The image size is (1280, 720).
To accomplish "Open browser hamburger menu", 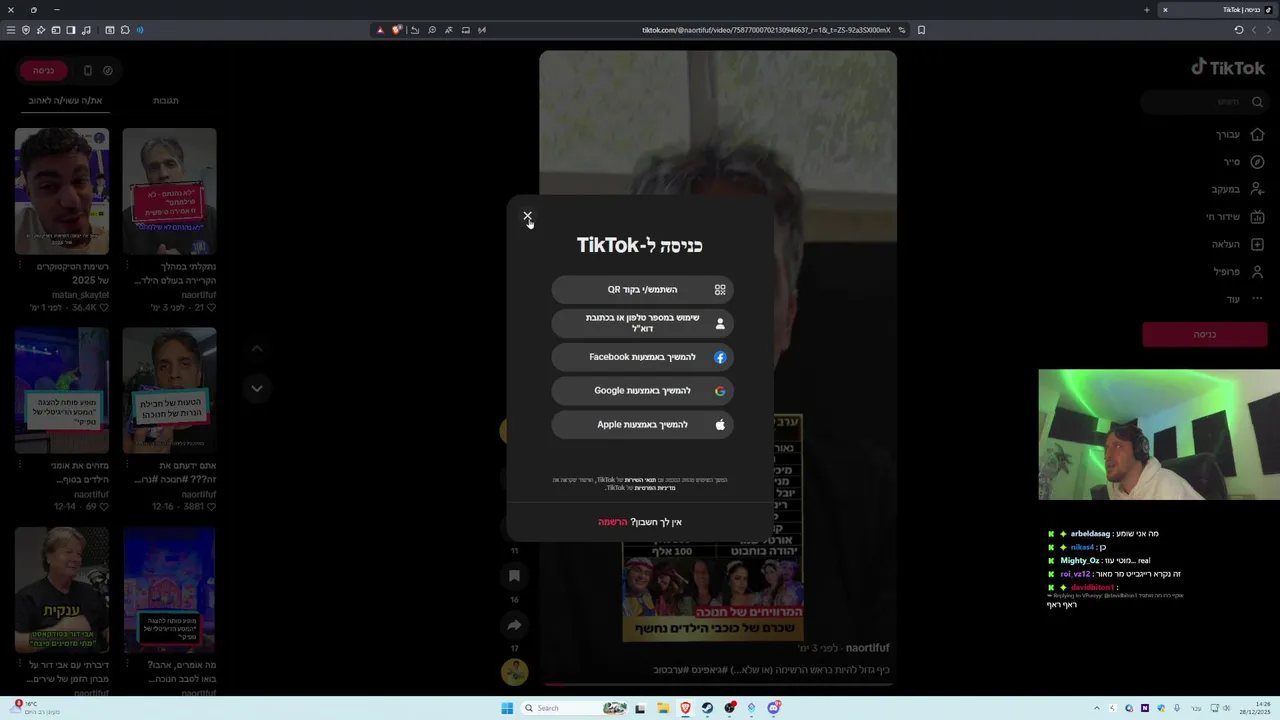I will pos(11,30).
